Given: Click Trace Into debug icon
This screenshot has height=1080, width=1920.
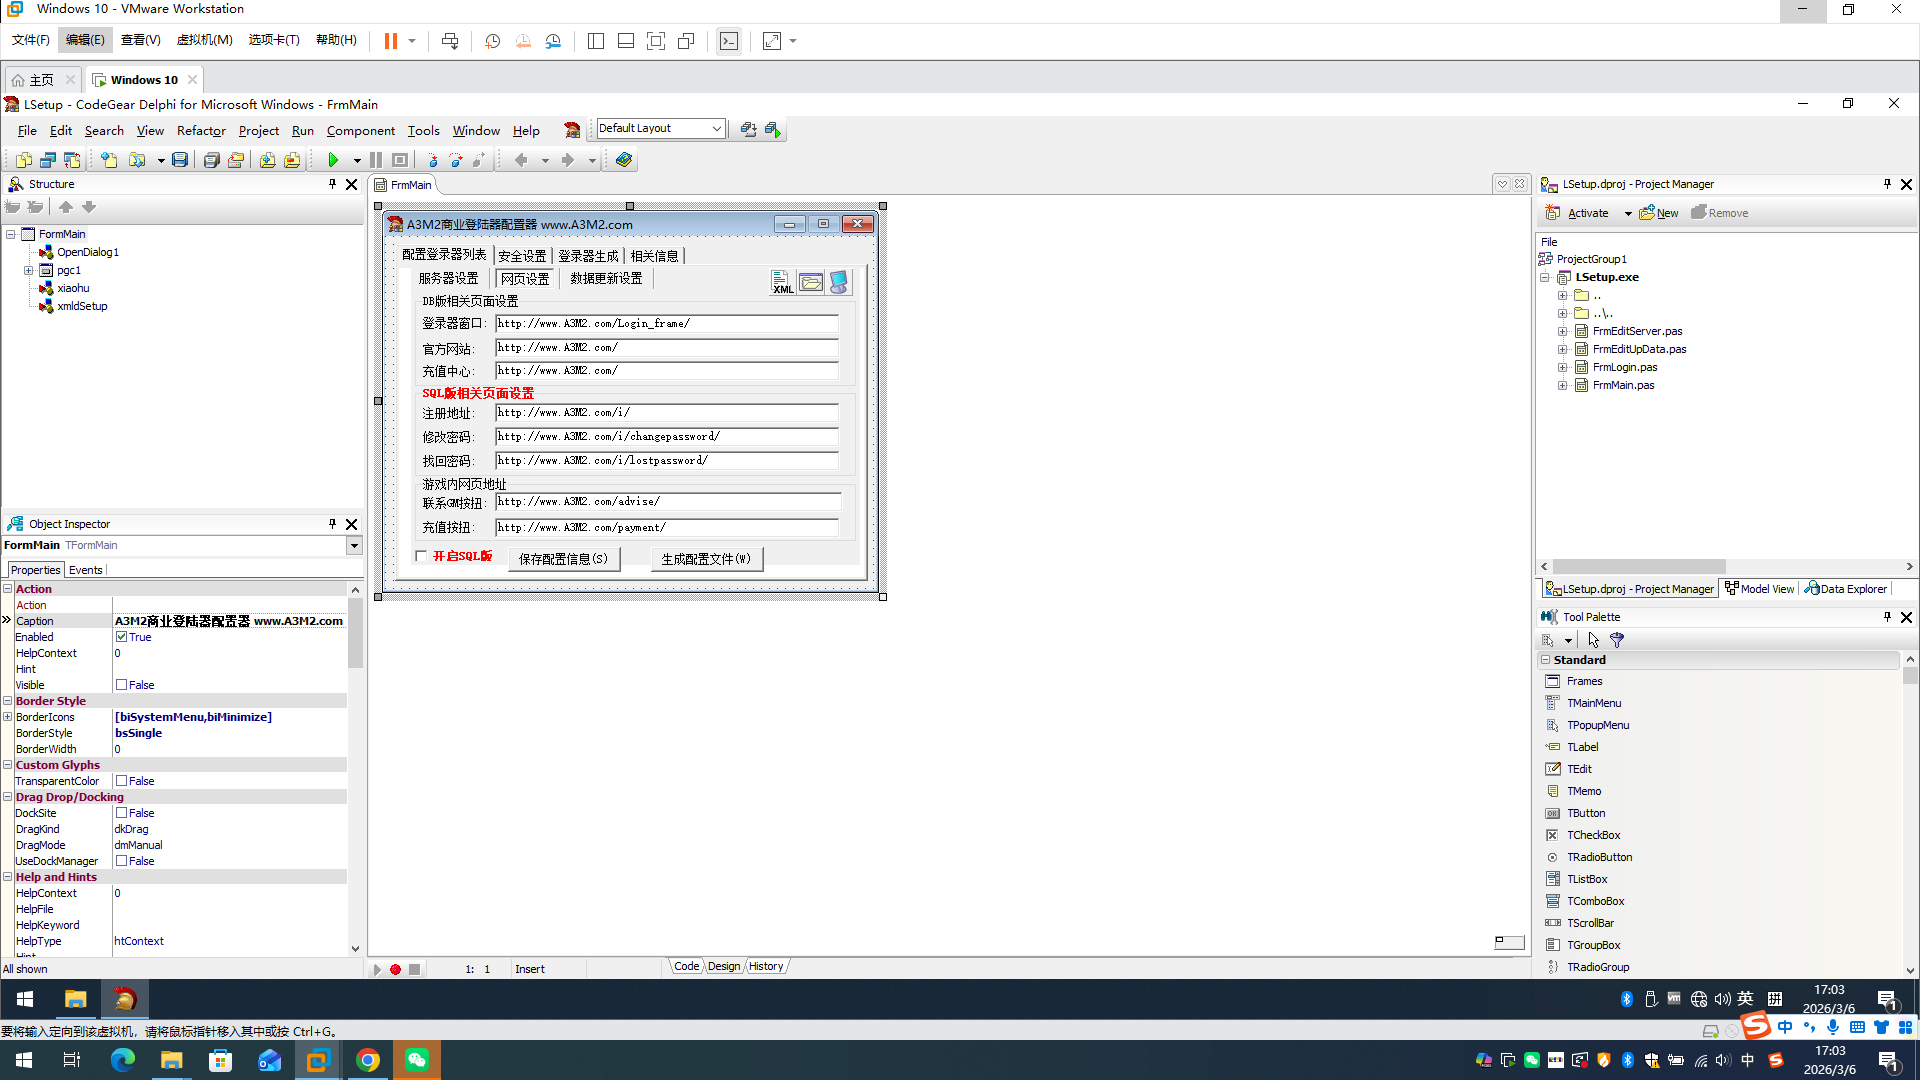Looking at the screenshot, I should pos(433,160).
